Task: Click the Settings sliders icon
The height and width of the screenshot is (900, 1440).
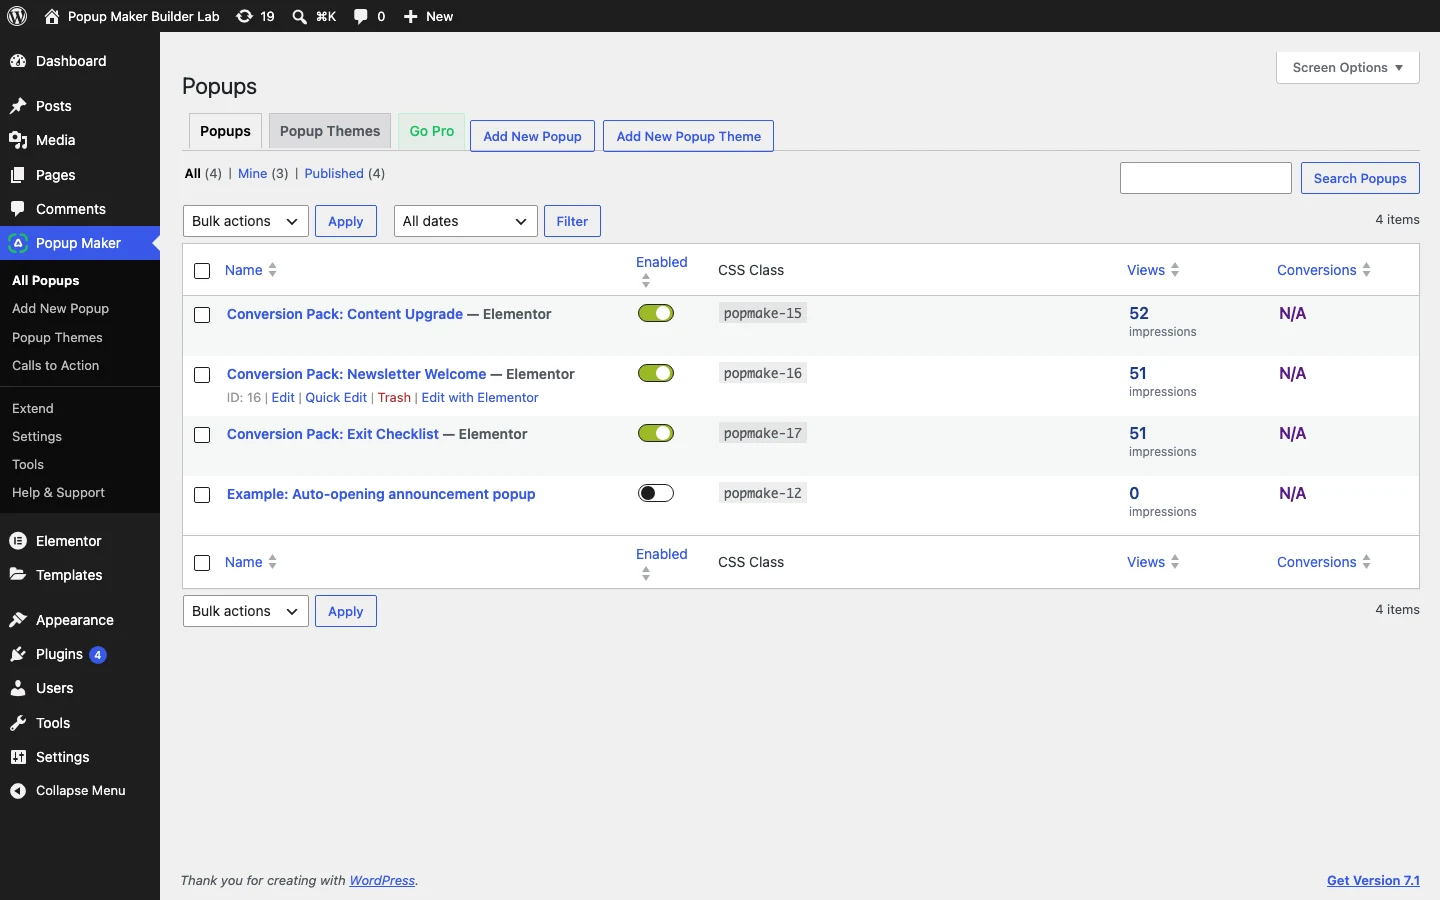Action: click(x=18, y=757)
